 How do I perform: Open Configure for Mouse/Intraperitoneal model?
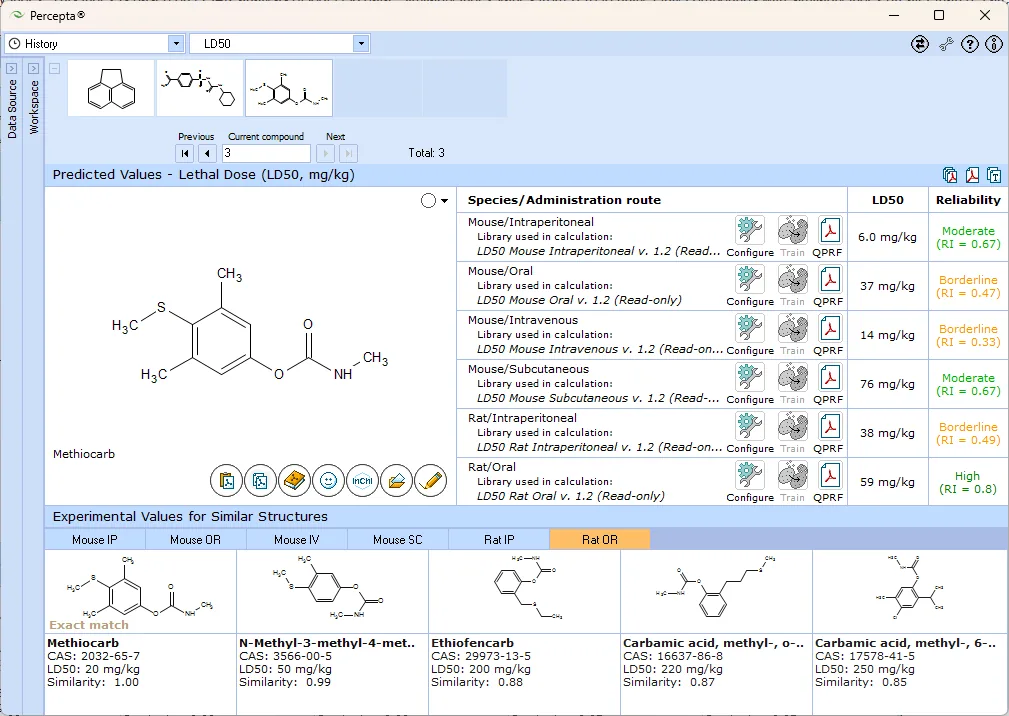click(x=750, y=231)
